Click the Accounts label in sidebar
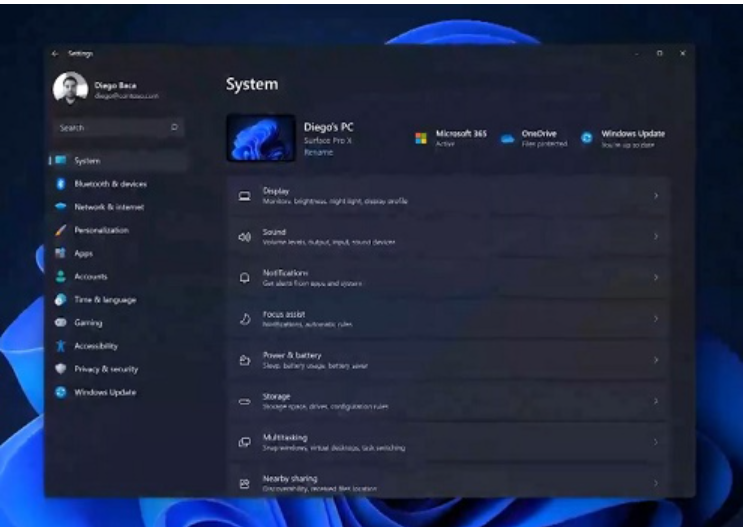 (91, 276)
